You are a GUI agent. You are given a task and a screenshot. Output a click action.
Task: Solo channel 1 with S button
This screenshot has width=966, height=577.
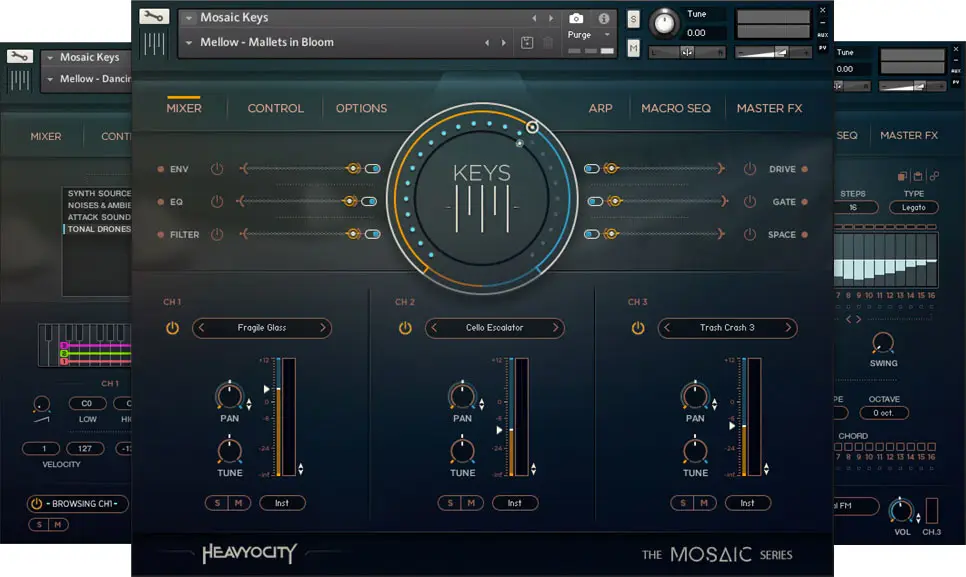pyautogui.click(x=217, y=503)
